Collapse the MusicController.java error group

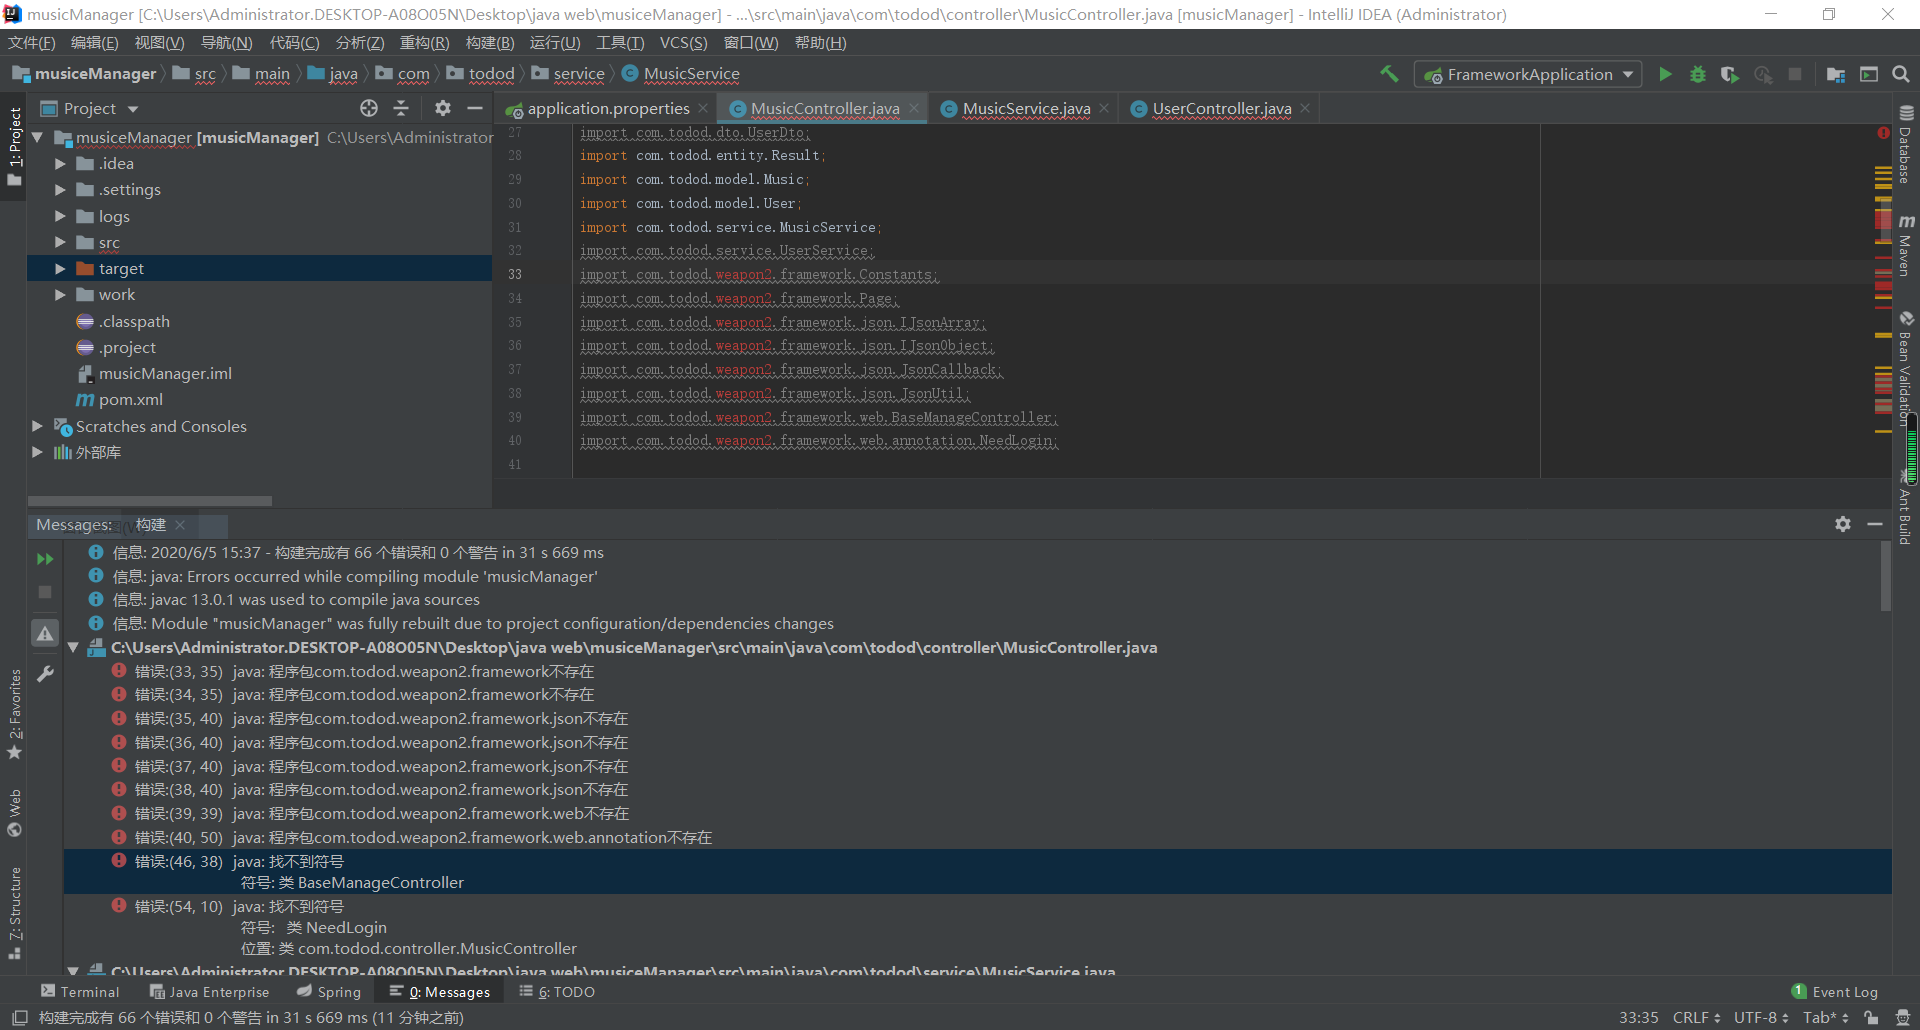[x=73, y=647]
